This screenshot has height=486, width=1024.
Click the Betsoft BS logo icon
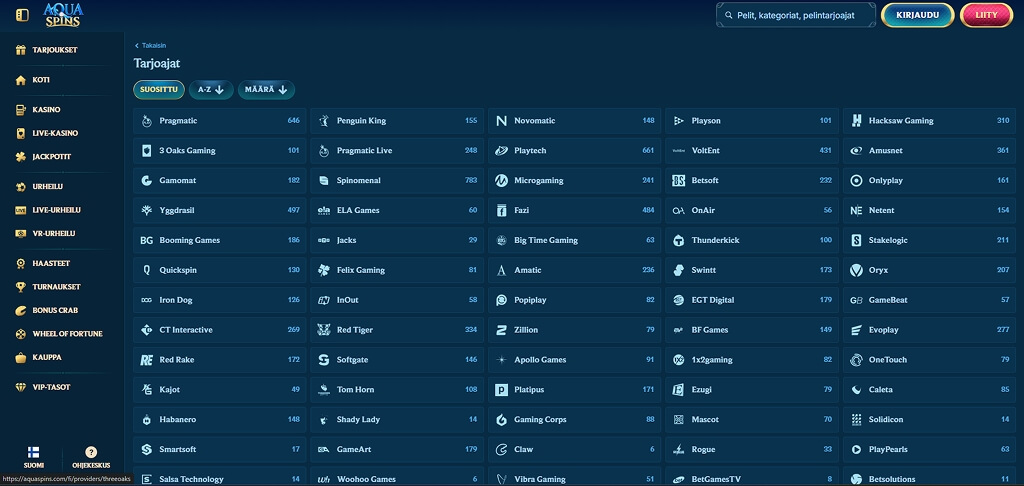point(679,180)
